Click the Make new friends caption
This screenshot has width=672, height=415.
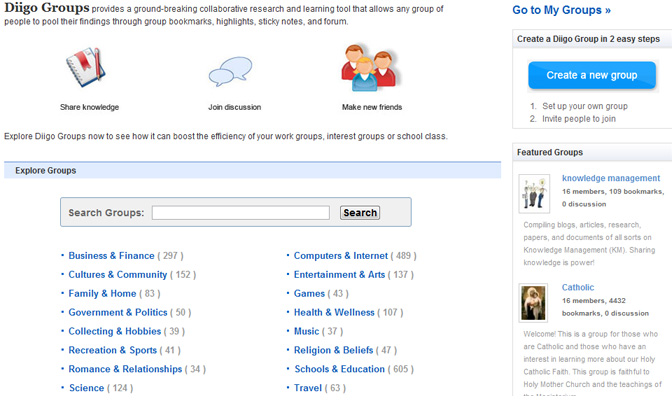click(372, 107)
